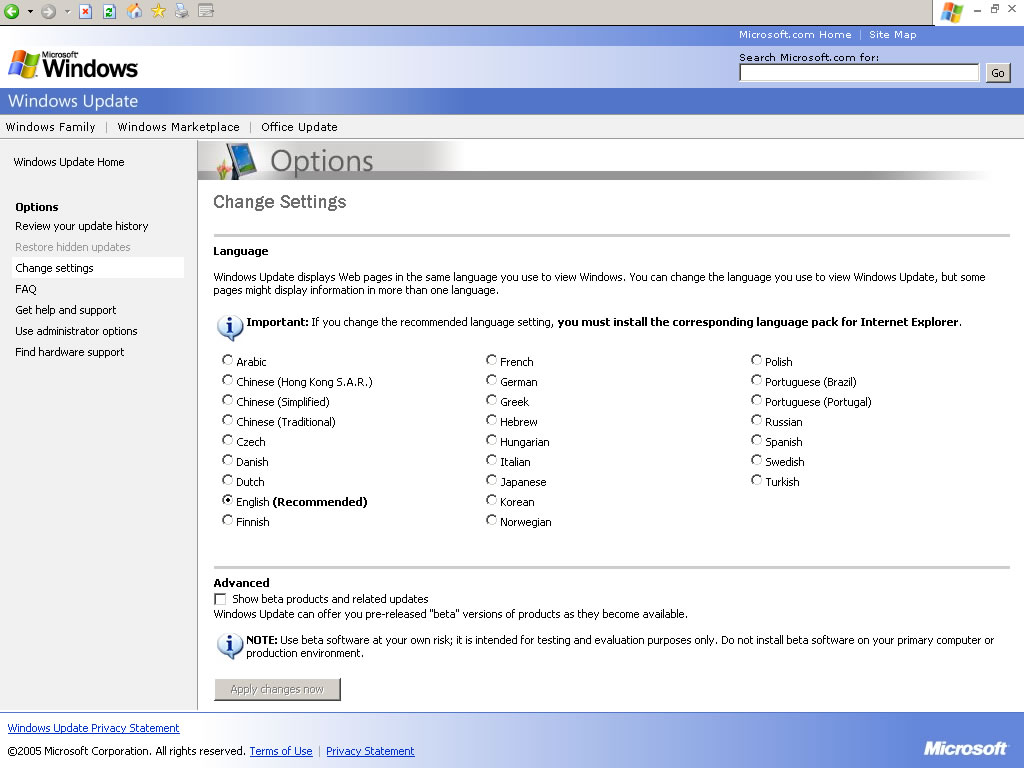Click the info icon beside beta NOTE

pos(230,645)
